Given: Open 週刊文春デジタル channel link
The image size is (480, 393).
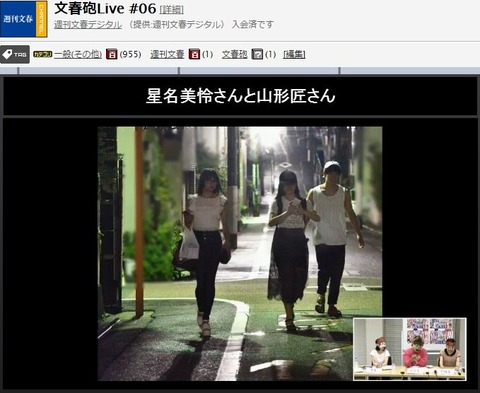Looking at the screenshot, I should pos(88,25).
